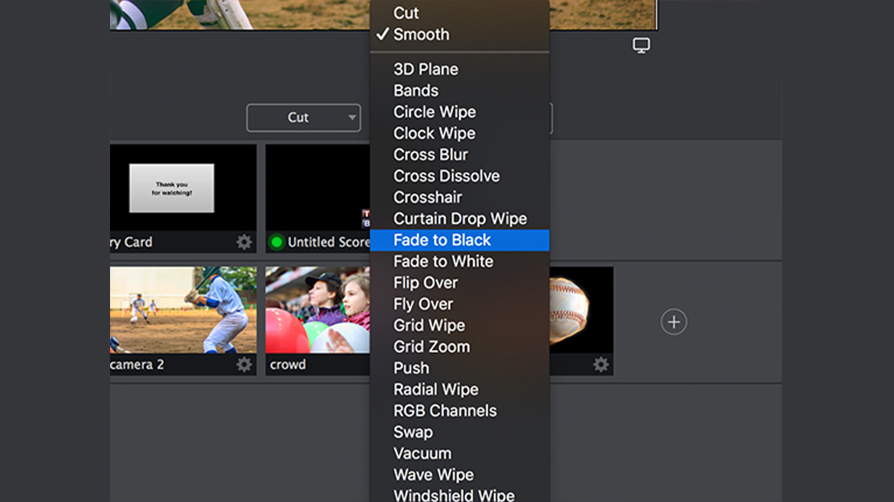894x502 pixels.
Task: Open the Cut transition dropdown
Action: point(303,118)
